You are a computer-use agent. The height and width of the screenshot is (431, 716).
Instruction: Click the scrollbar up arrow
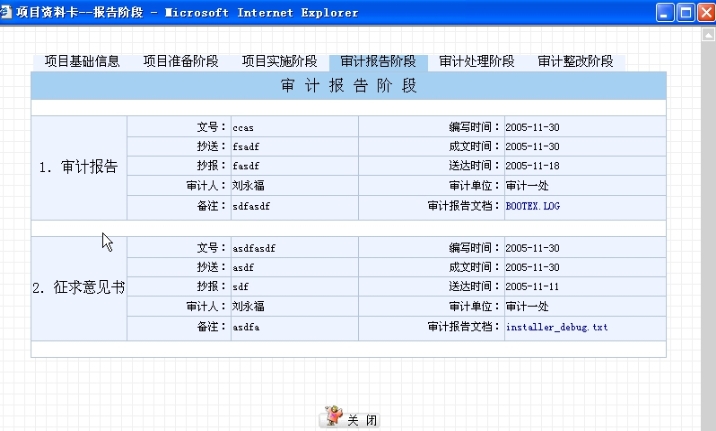[x=709, y=36]
